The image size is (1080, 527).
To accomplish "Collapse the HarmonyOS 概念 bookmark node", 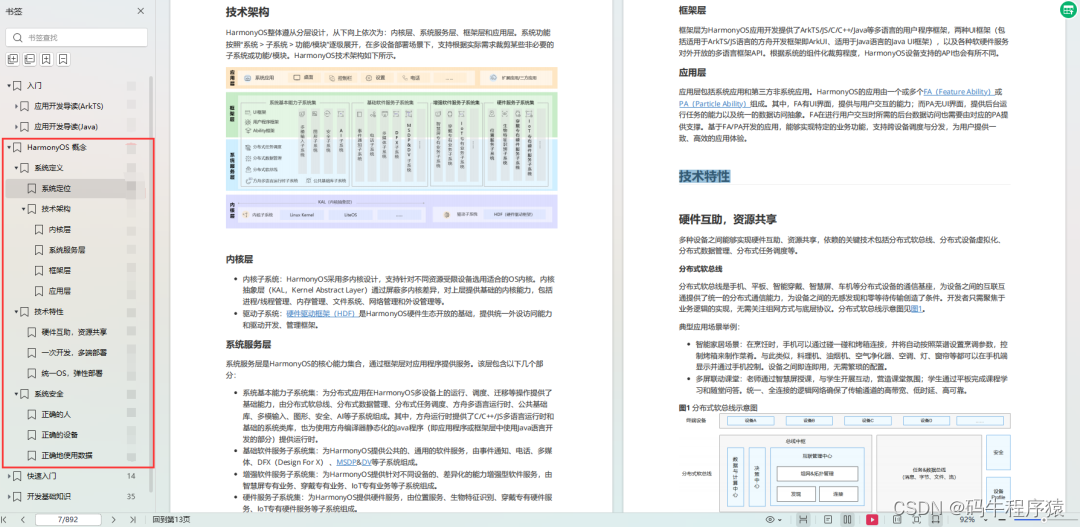I will pyautogui.click(x=10, y=147).
